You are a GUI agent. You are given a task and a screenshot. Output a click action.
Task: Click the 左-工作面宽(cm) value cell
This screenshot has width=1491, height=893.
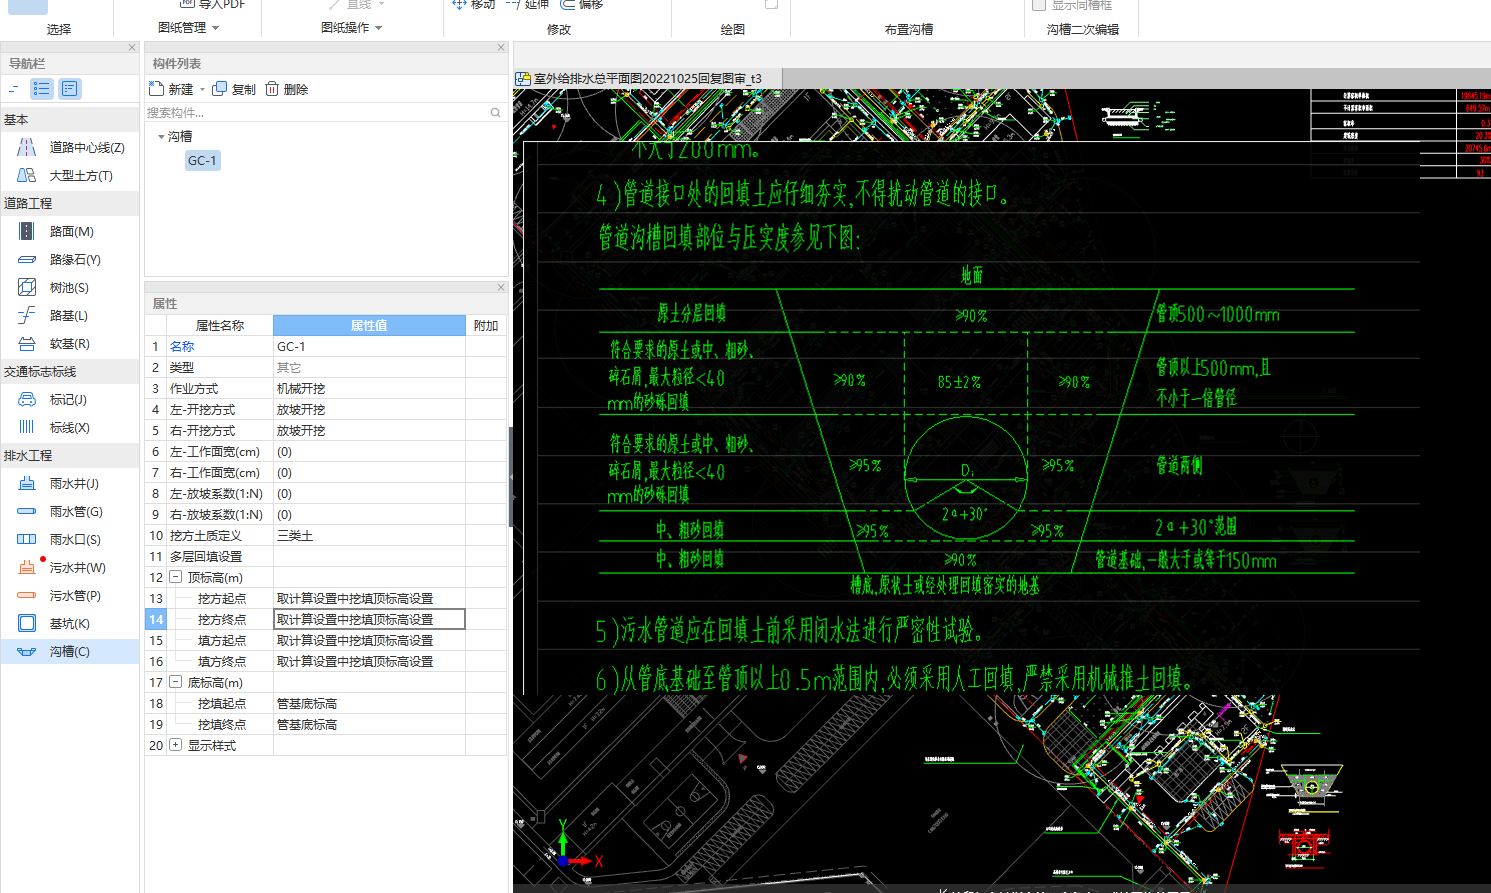click(x=369, y=451)
